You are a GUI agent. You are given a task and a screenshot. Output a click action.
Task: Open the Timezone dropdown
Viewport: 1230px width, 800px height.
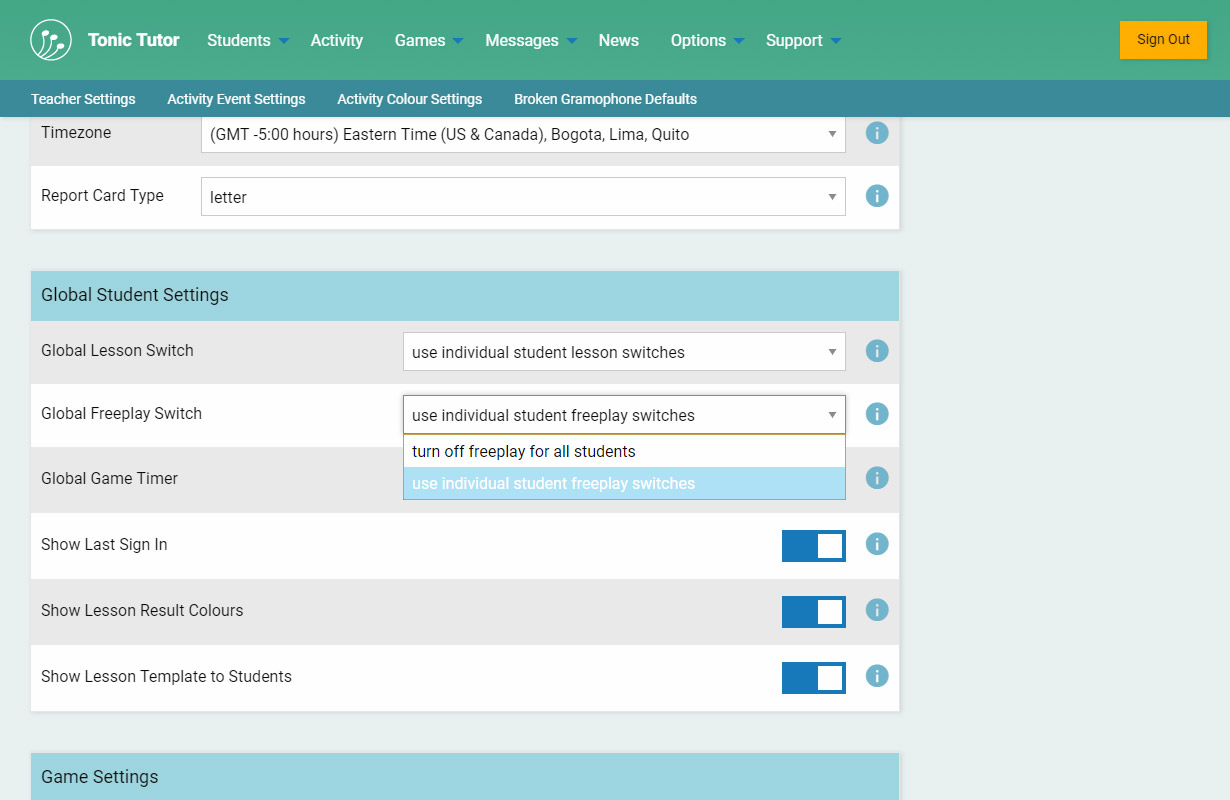click(523, 134)
